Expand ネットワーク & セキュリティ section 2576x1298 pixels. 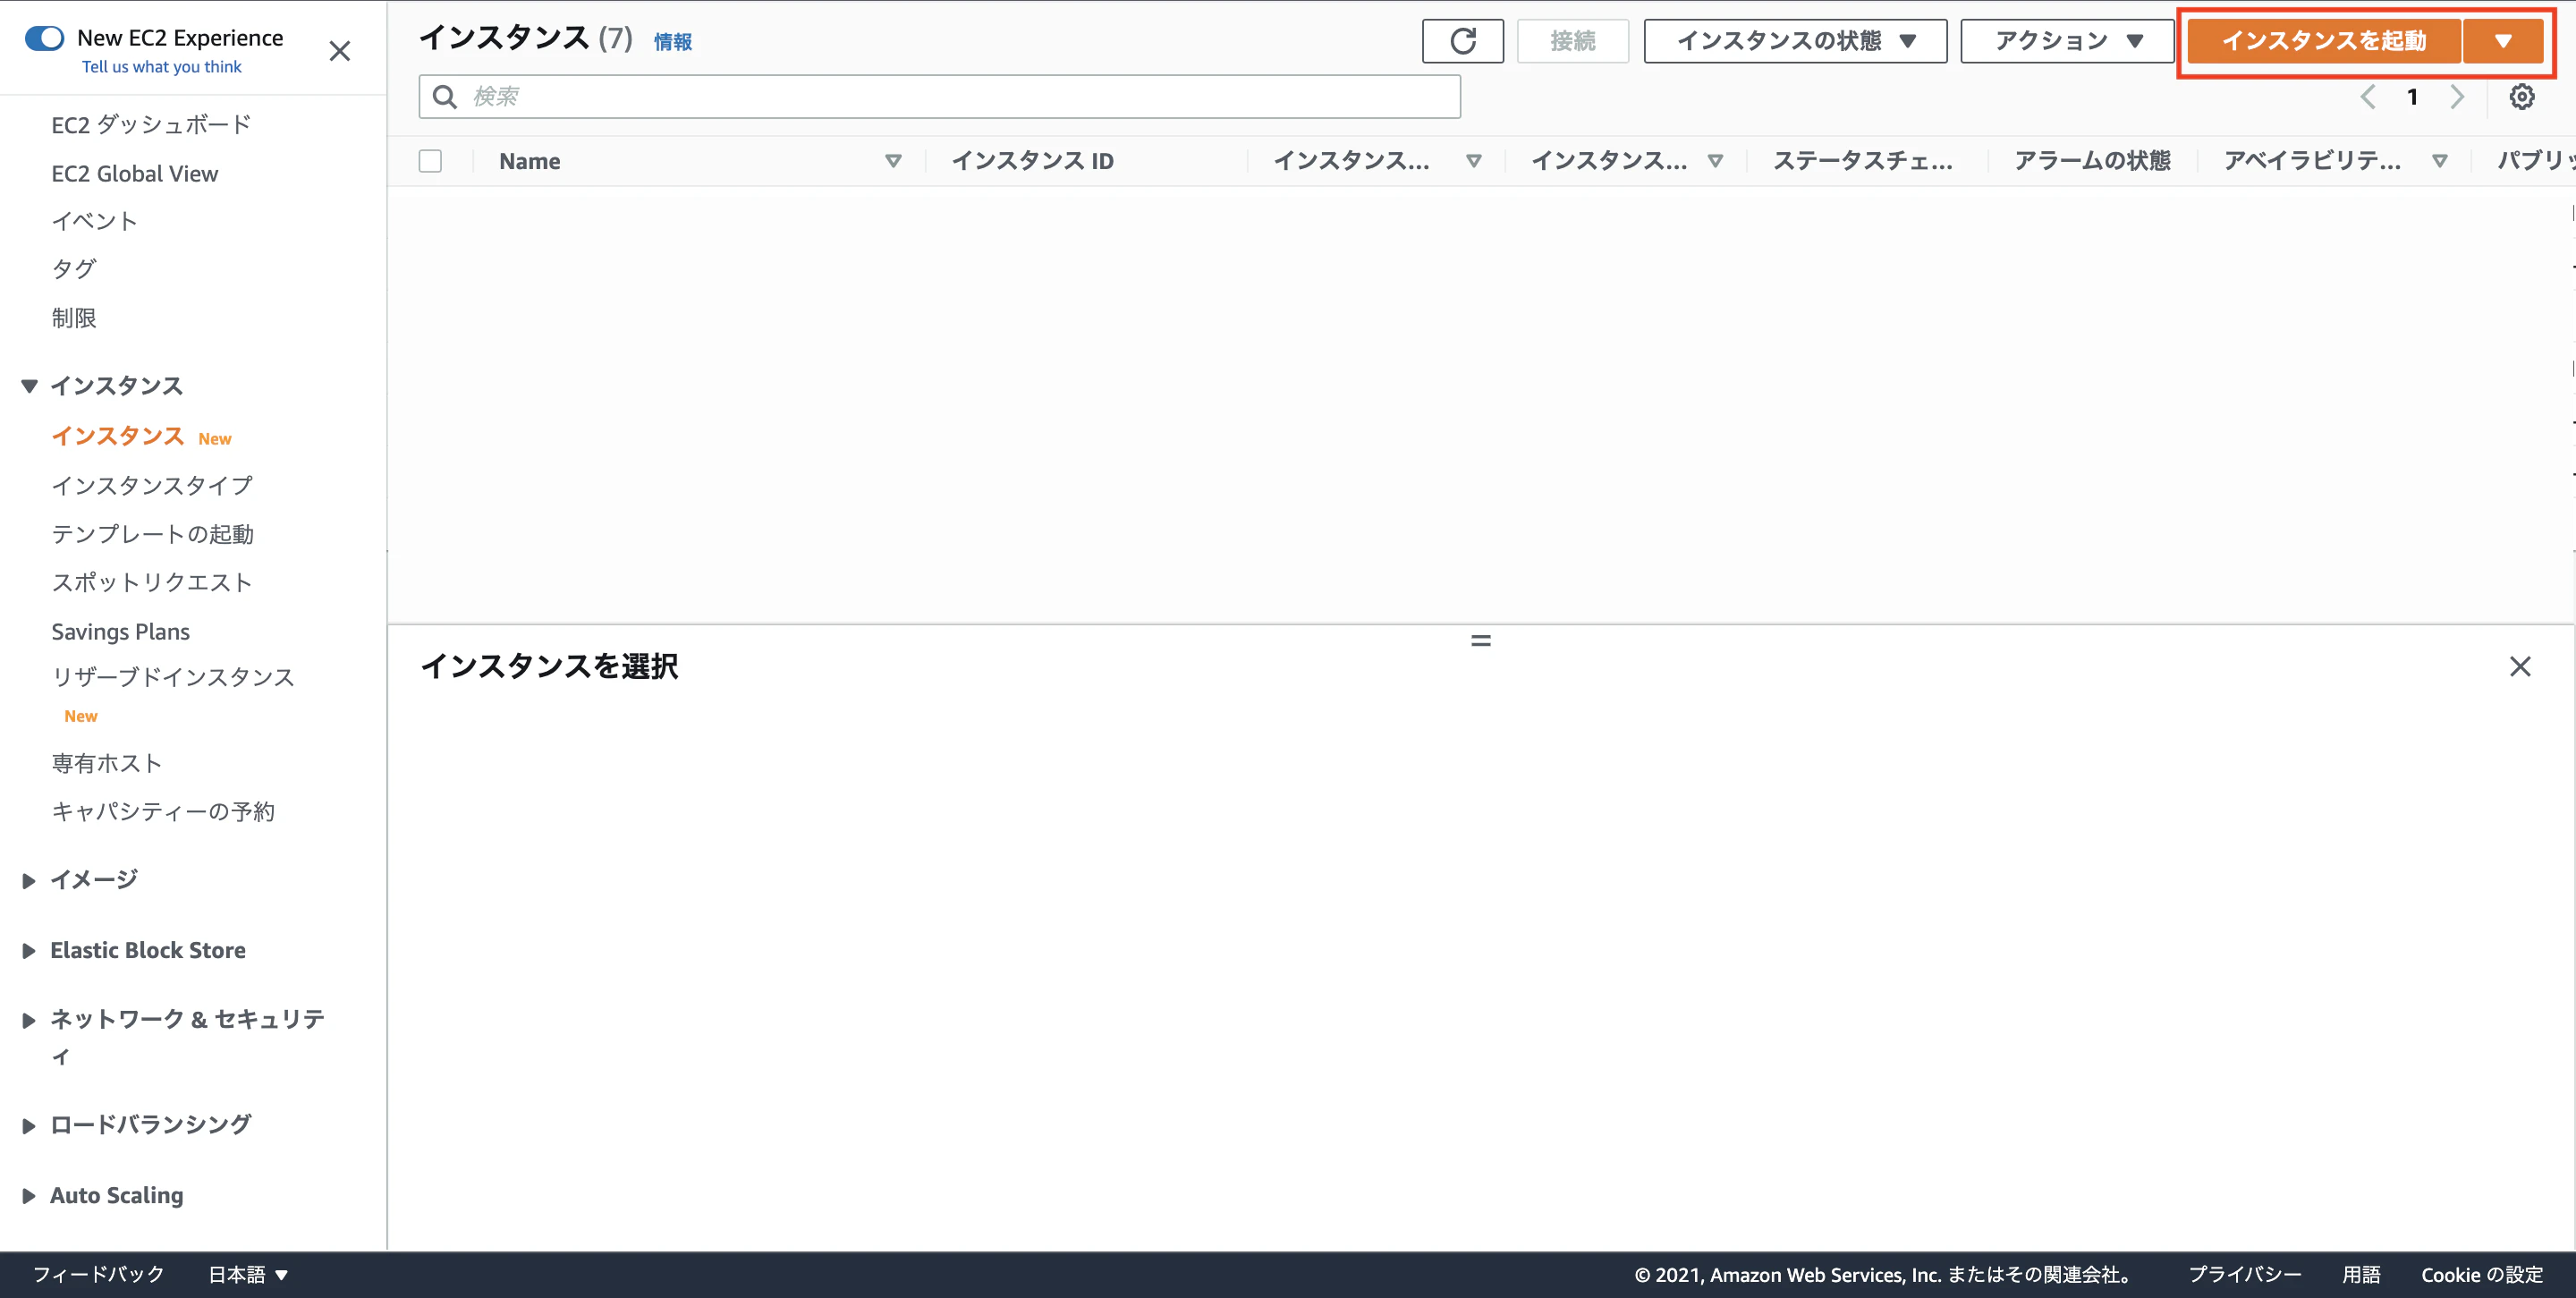tap(29, 1020)
